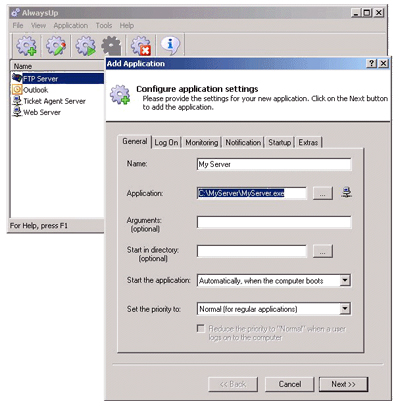Browse for Start in directory with ... button
This screenshot has height=407, width=400.
[x=323, y=251]
